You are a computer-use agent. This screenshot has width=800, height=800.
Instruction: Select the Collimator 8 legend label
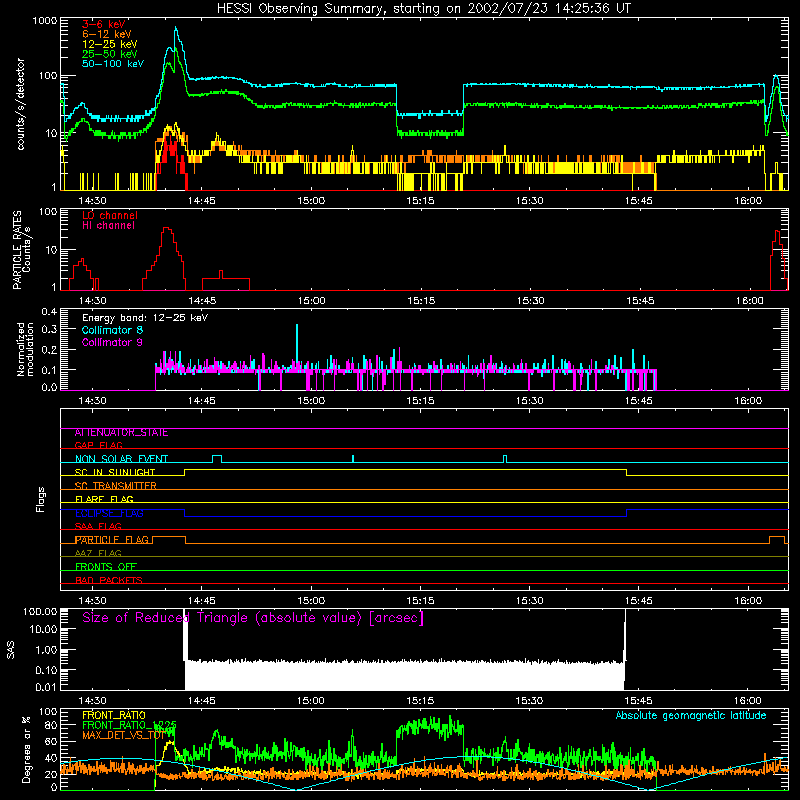click(112, 330)
